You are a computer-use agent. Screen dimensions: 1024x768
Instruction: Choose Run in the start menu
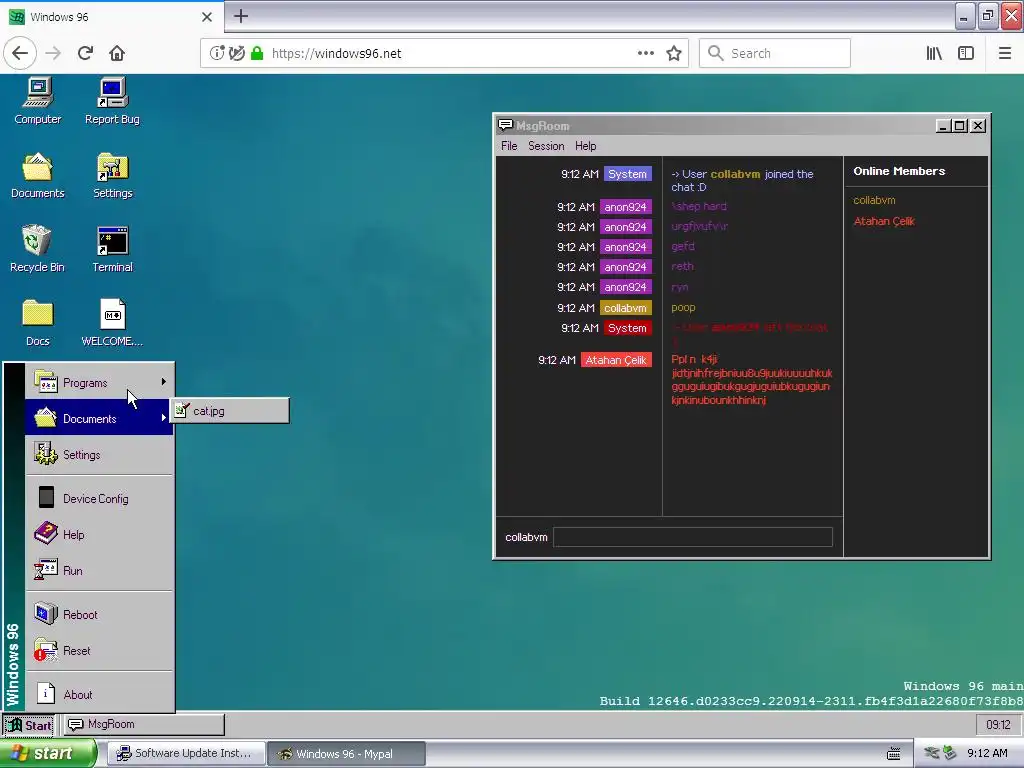pos(99,570)
